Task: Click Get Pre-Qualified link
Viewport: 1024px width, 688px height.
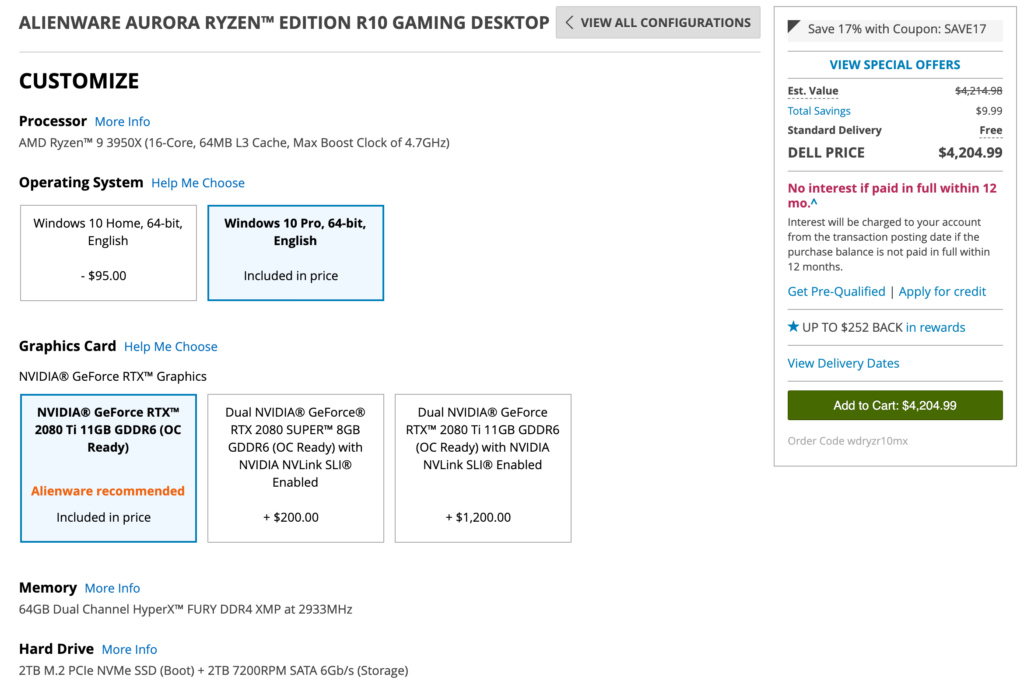Action: (x=836, y=292)
